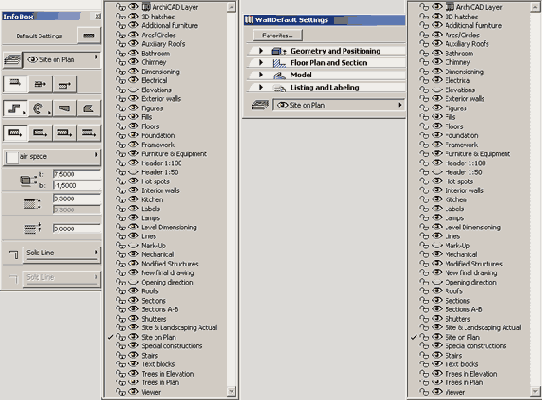This screenshot has height=400, width=542.
Task: Click the left layer menu scroll down arrow
Action: tap(231, 391)
